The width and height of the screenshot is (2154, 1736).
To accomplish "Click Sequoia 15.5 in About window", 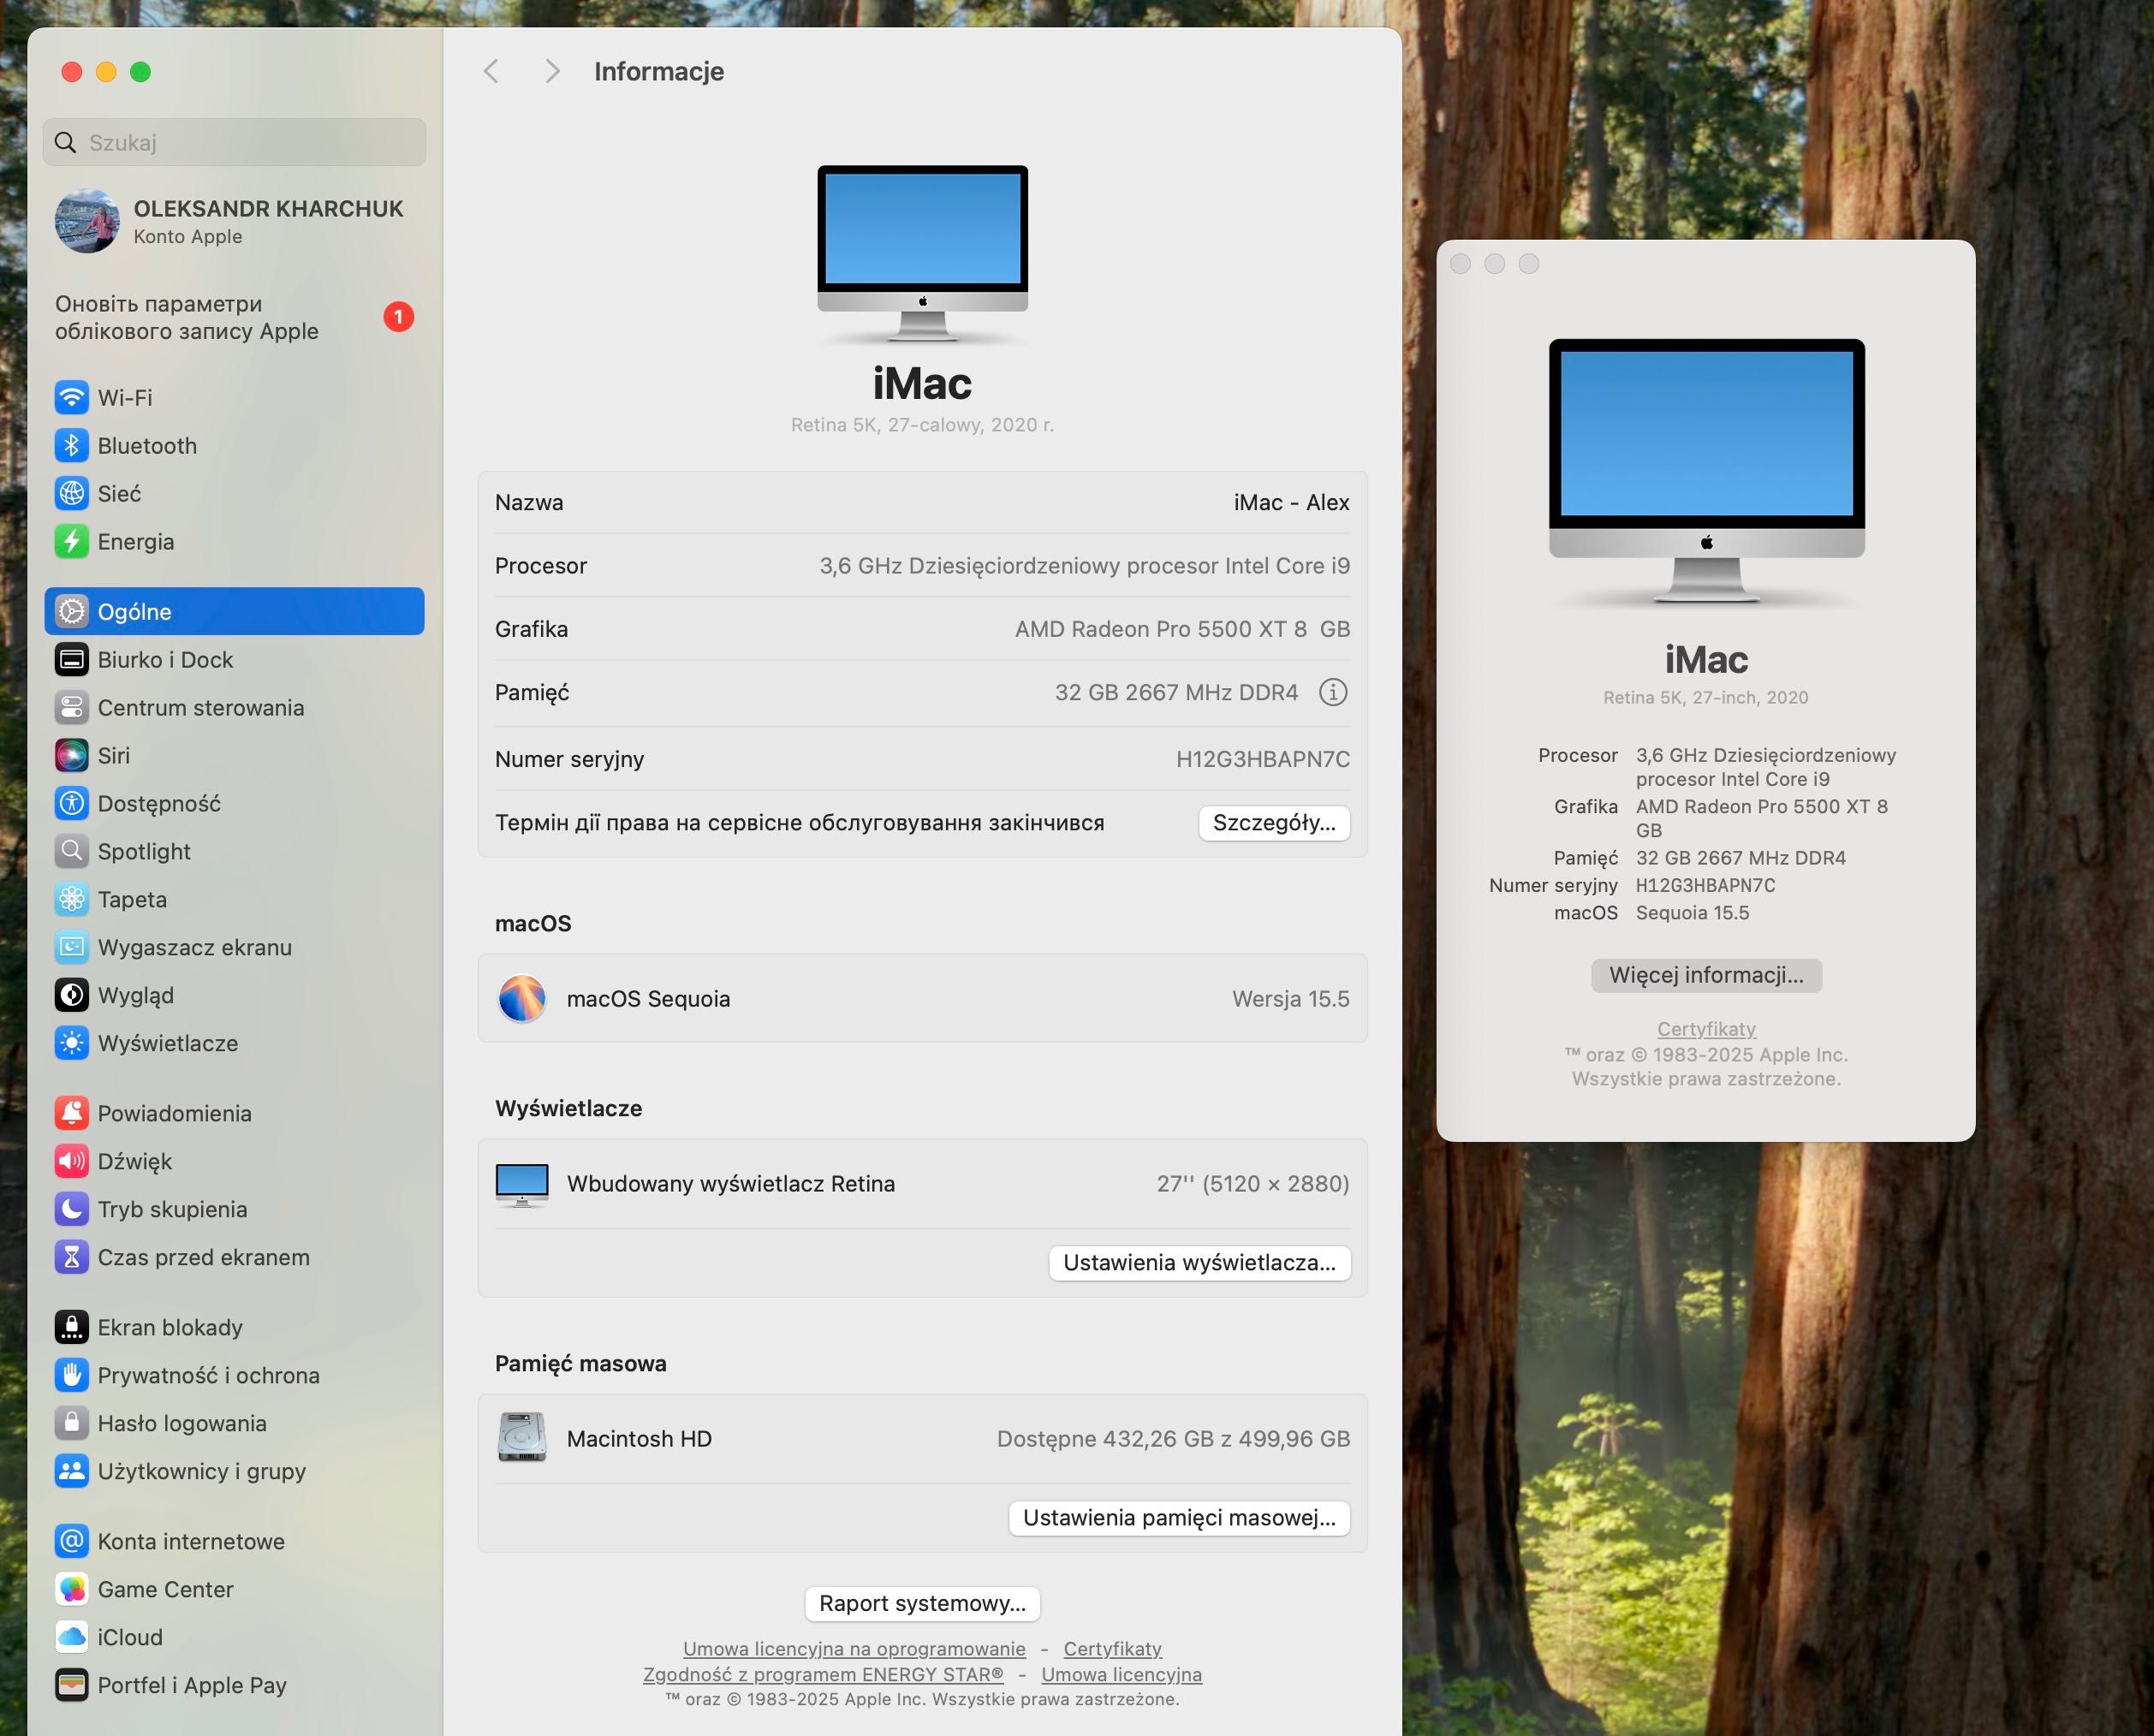I will [1692, 913].
